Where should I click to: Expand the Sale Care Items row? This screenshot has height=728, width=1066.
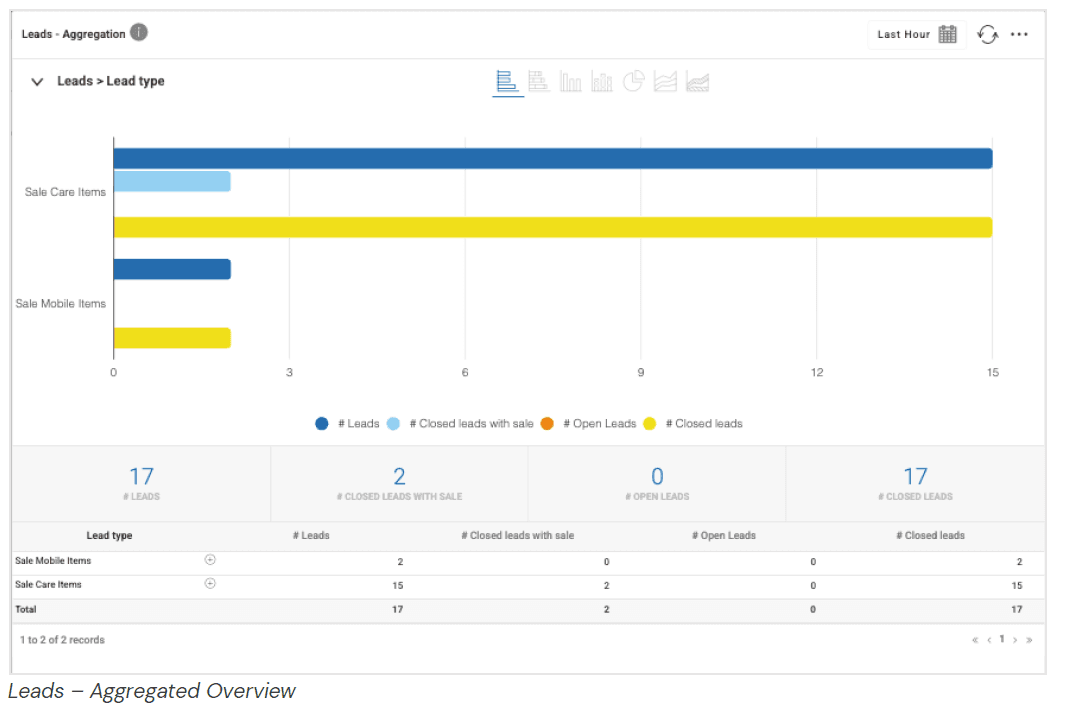click(210, 584)
